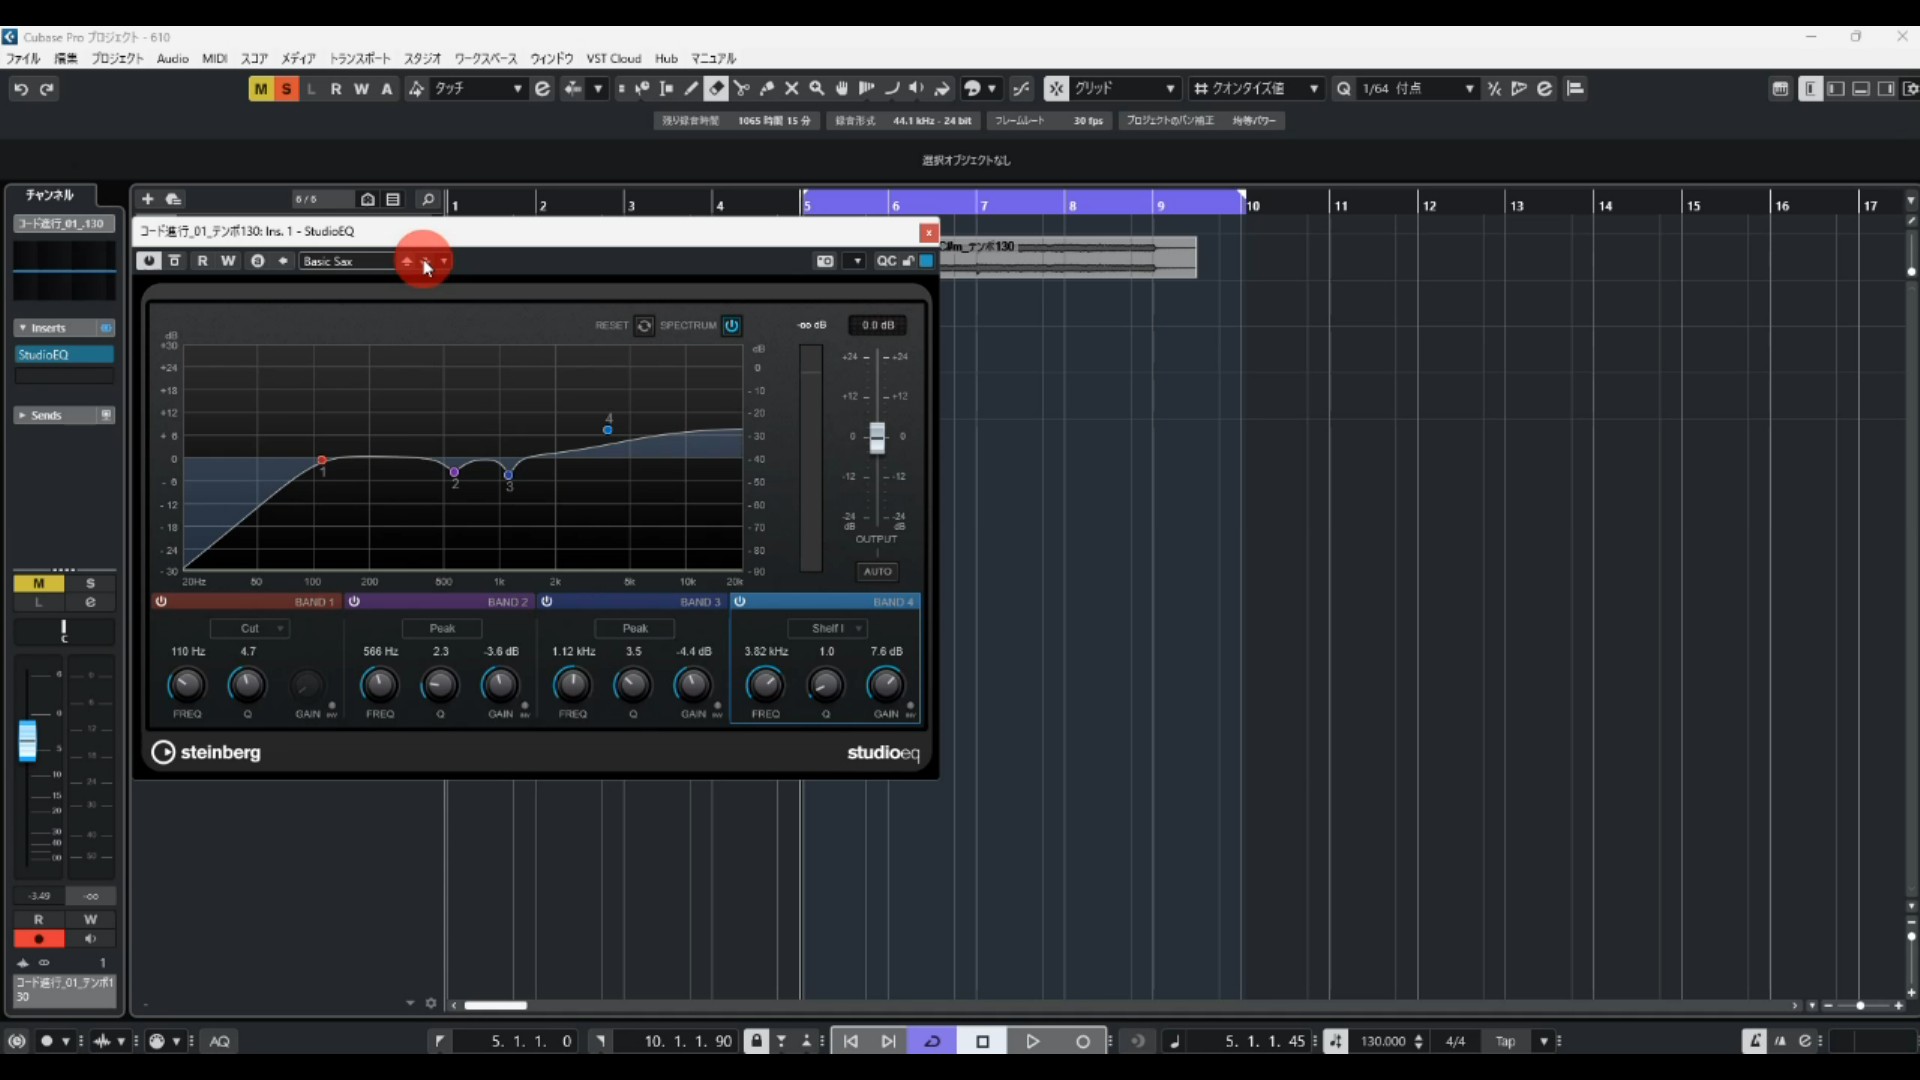Open the VST Cloud menu
Screen dimensions: 1920x1080
click(x=613, y=58)
